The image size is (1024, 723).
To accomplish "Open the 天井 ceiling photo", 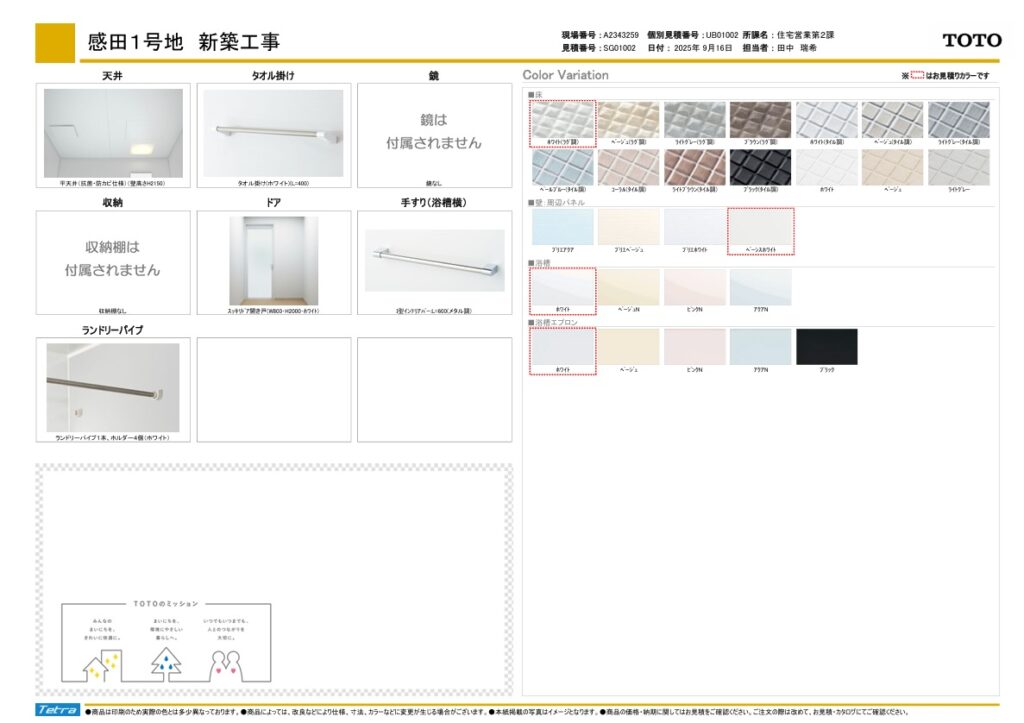I will click(x=113, y=134).
